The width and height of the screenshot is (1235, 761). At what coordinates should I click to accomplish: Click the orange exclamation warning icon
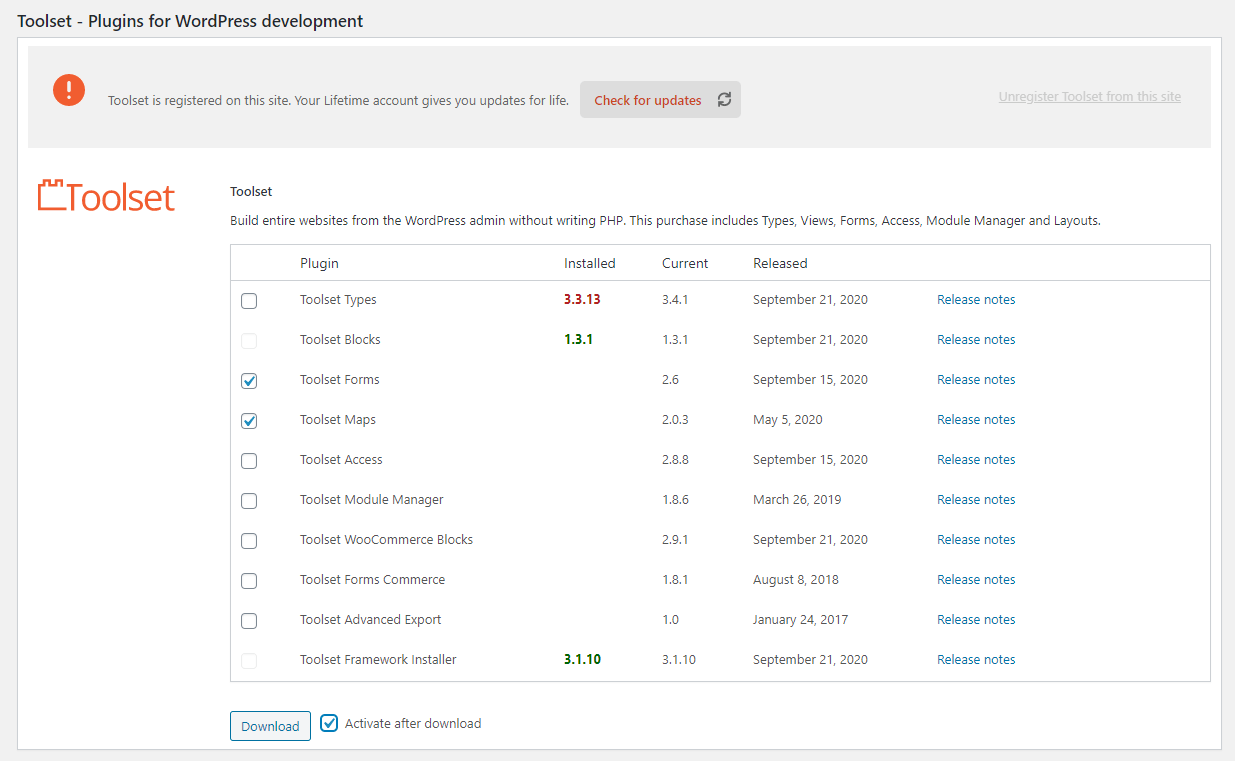click(69, 90)
